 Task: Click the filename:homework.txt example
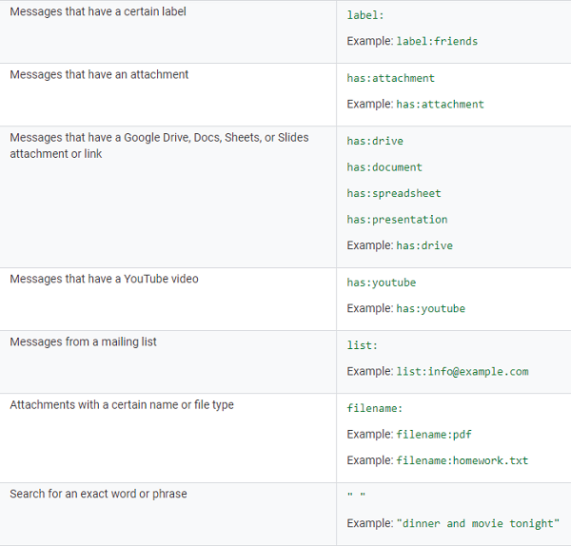[462, 461]
